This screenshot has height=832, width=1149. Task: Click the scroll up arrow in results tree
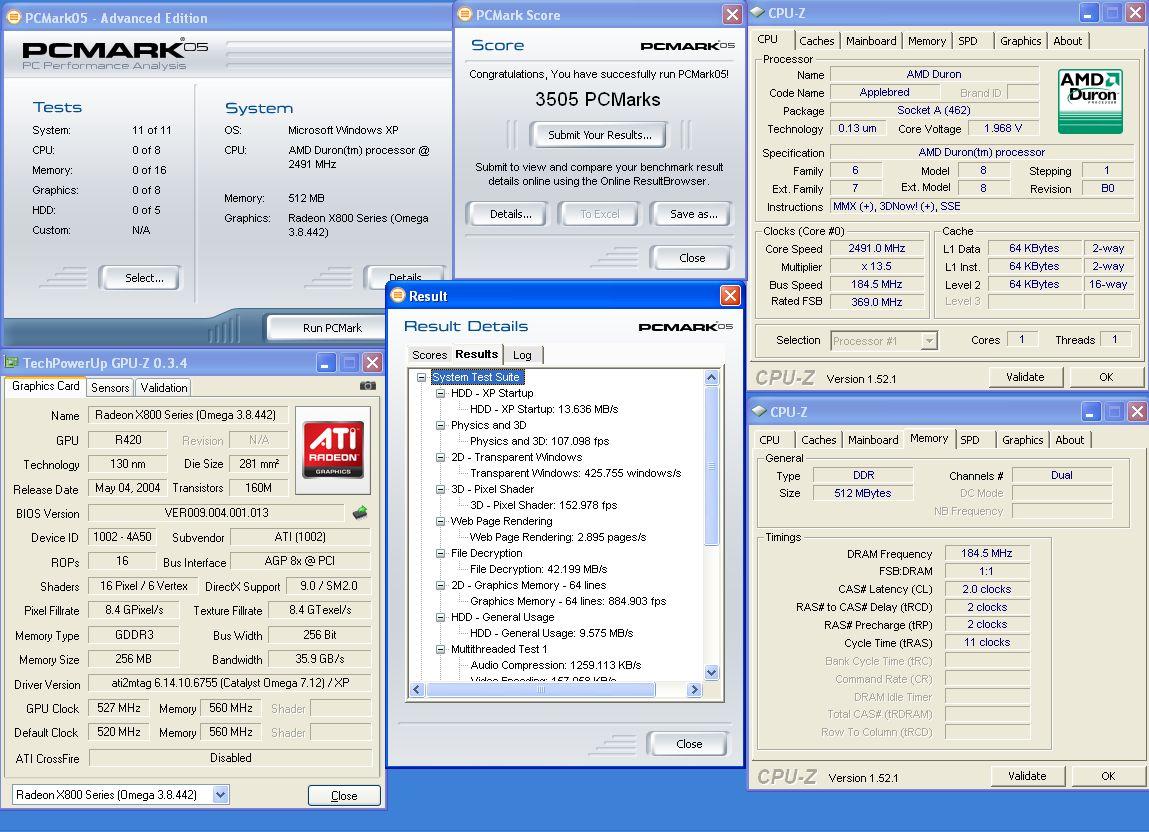(x=711, y=378)
